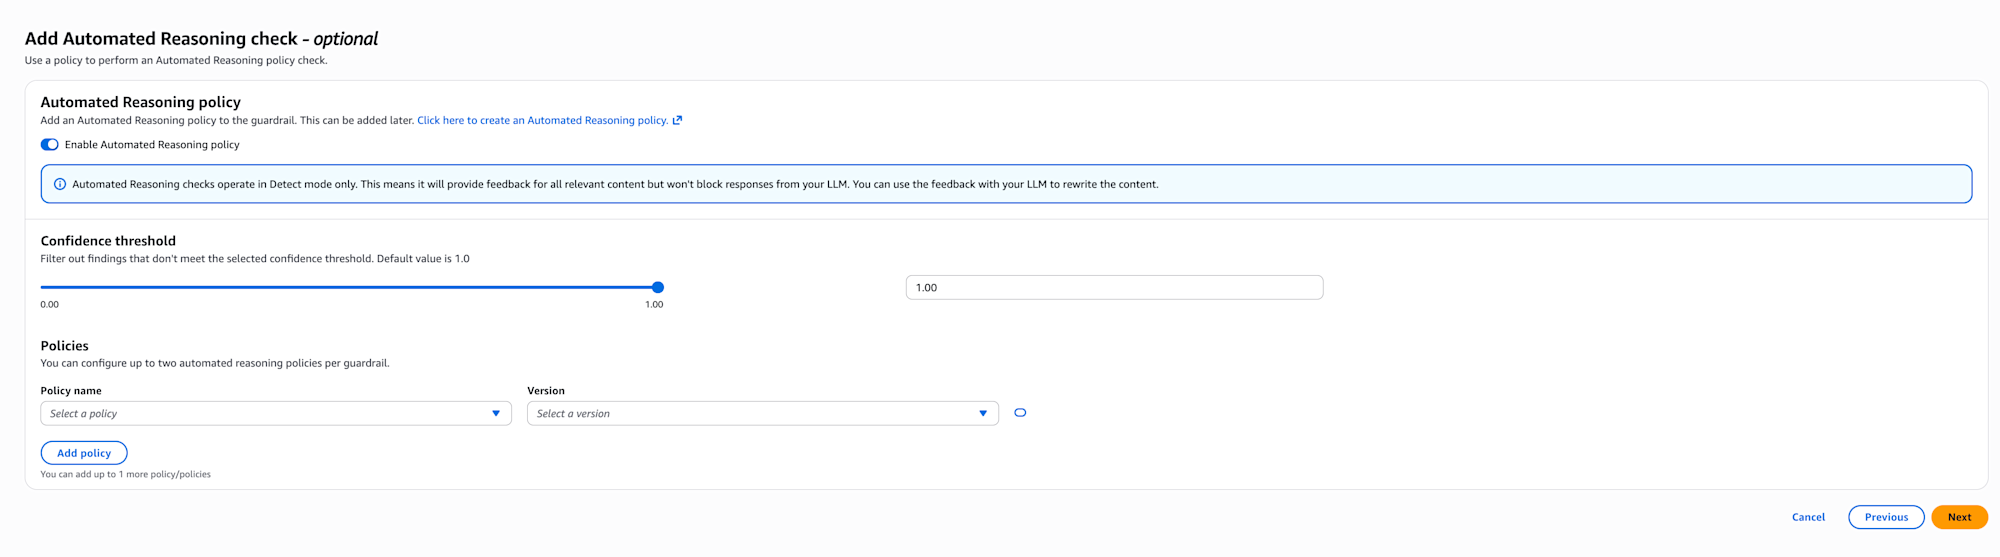Click the arrow icon in Version field
This screenshot has width=2000, height=557.
(983, 413)
